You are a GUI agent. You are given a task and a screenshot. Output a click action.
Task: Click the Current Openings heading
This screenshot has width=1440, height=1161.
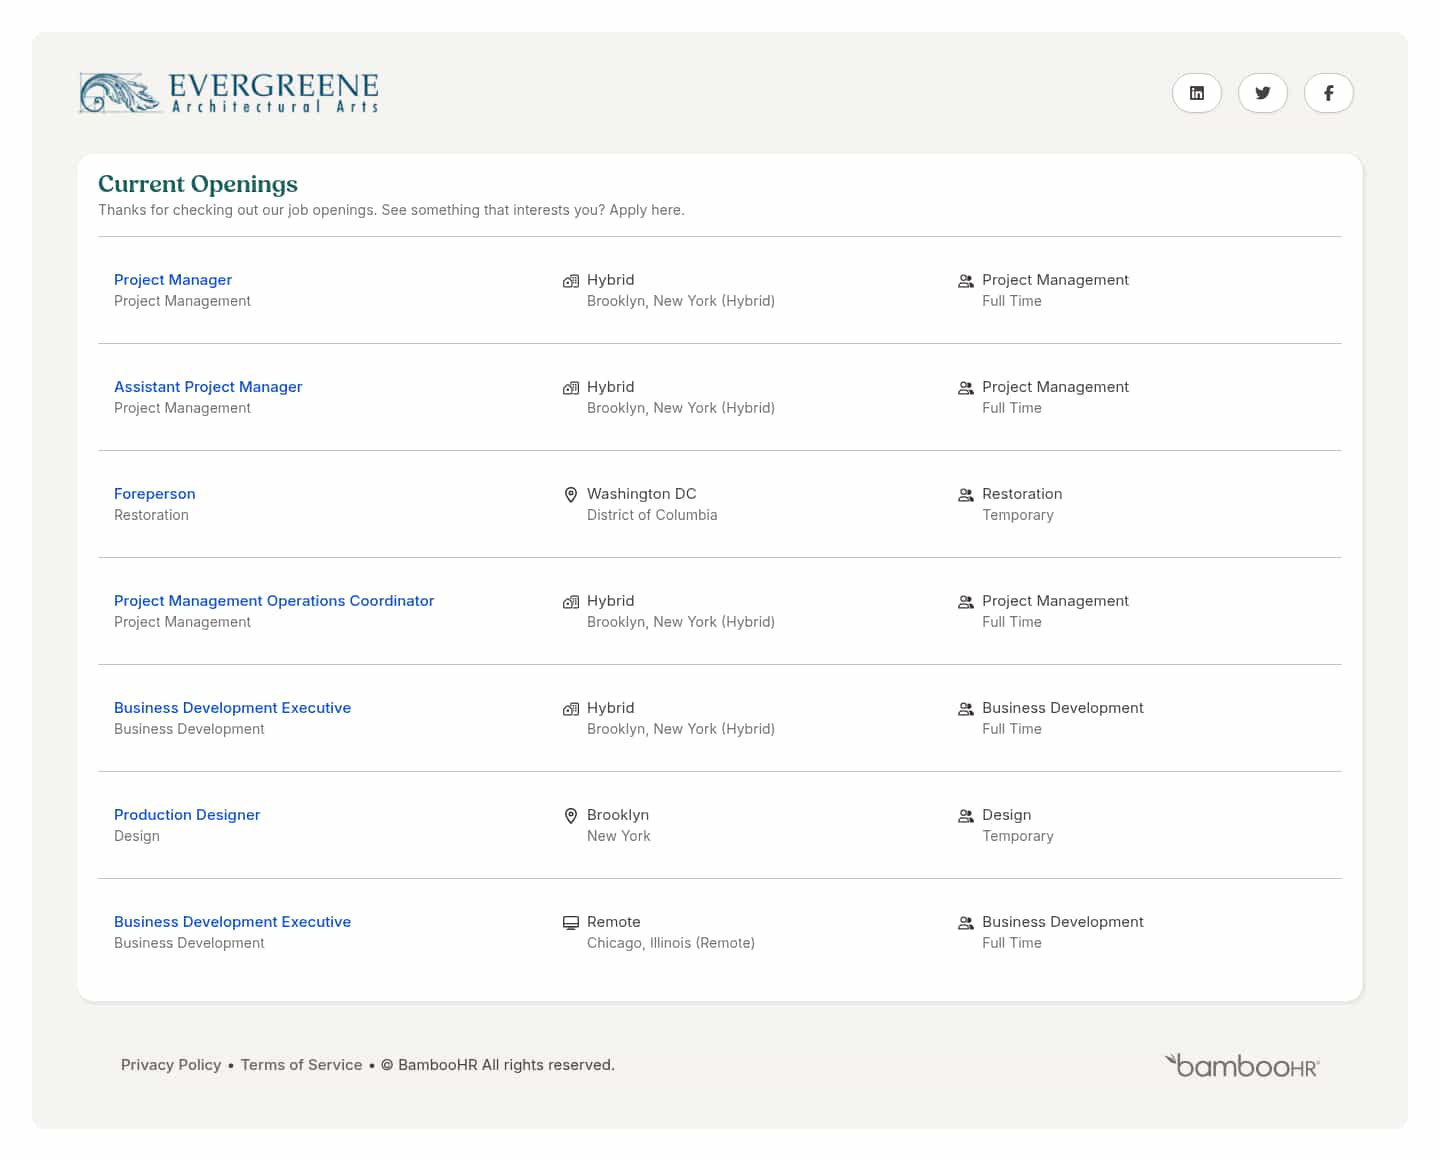pyautogui.click(x=198, y=184)
